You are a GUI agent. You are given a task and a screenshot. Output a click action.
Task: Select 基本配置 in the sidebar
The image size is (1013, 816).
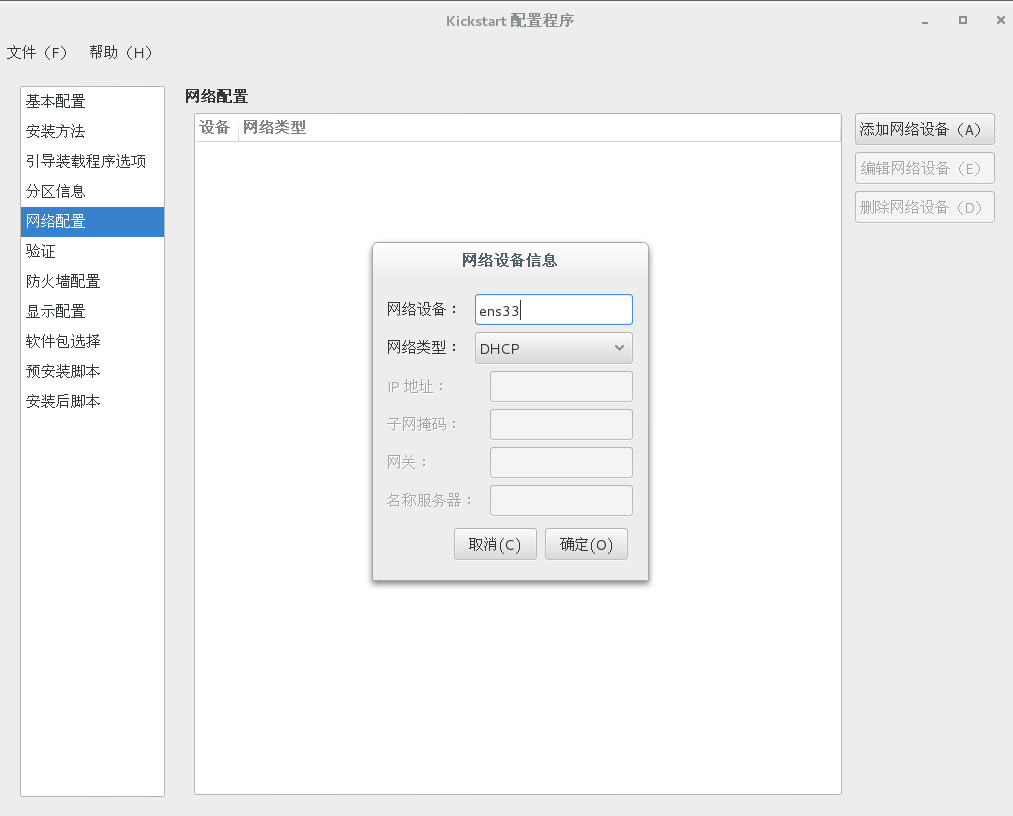tap(92, 101)
